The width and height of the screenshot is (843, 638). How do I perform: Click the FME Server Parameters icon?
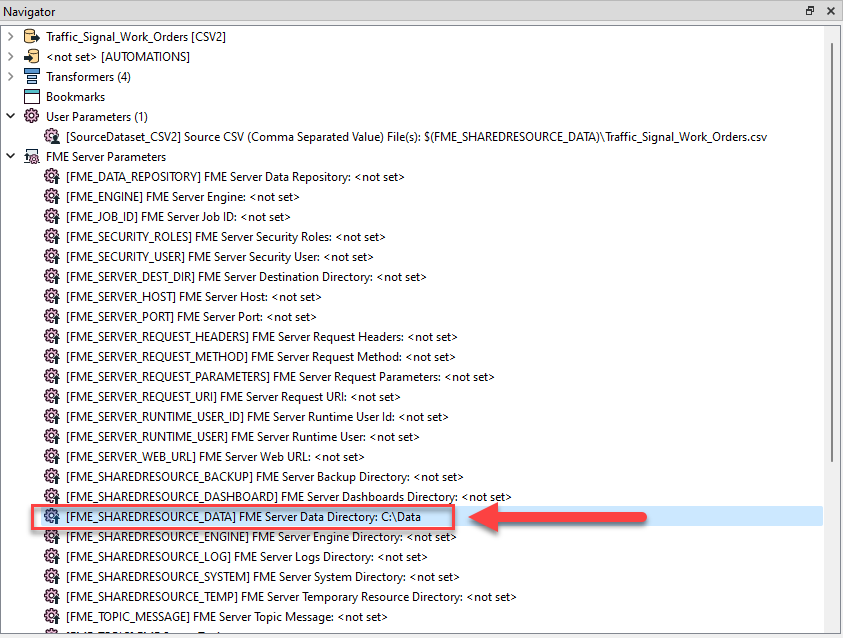[32, 157]
